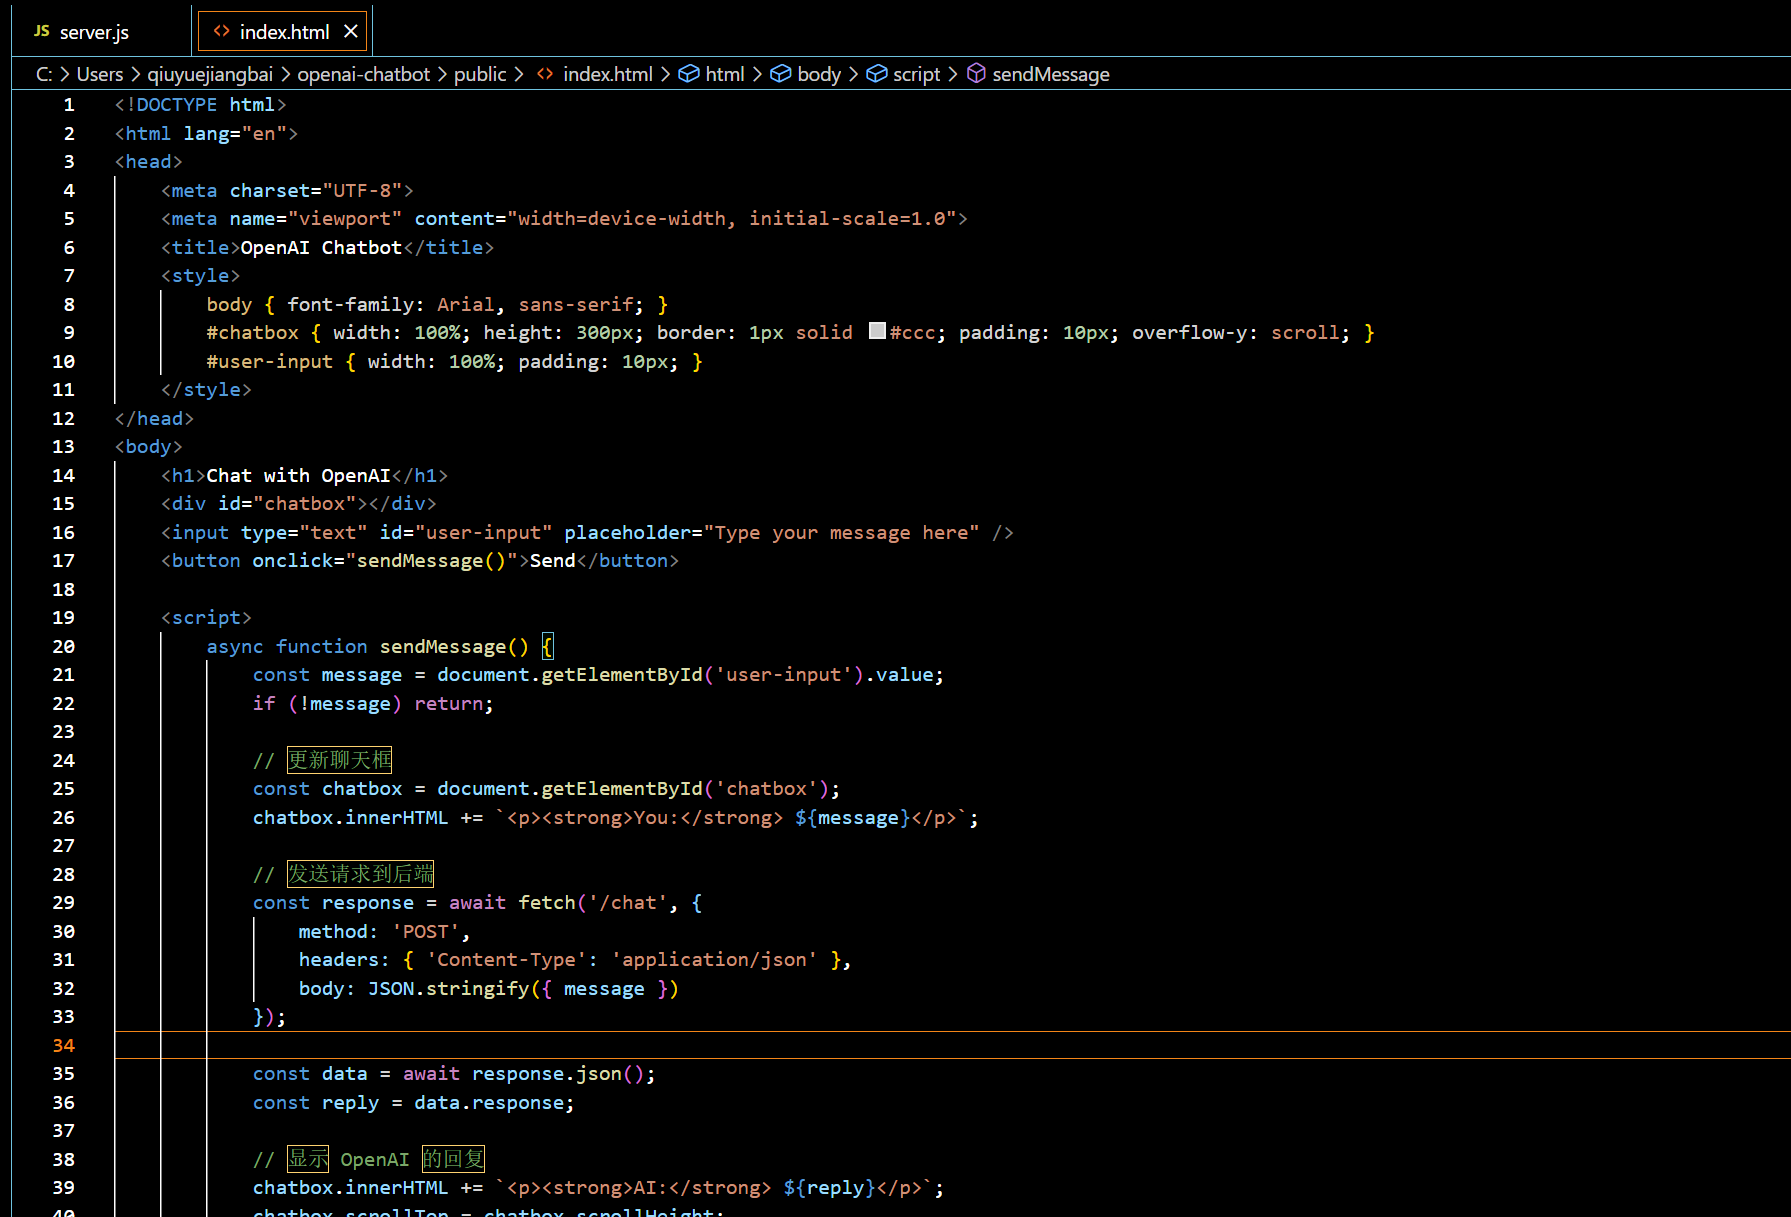The height and width of the screenshot is (1217, 1791).
Task: Open the html symbol breadcrumb
Action: (x=725, y=74)
